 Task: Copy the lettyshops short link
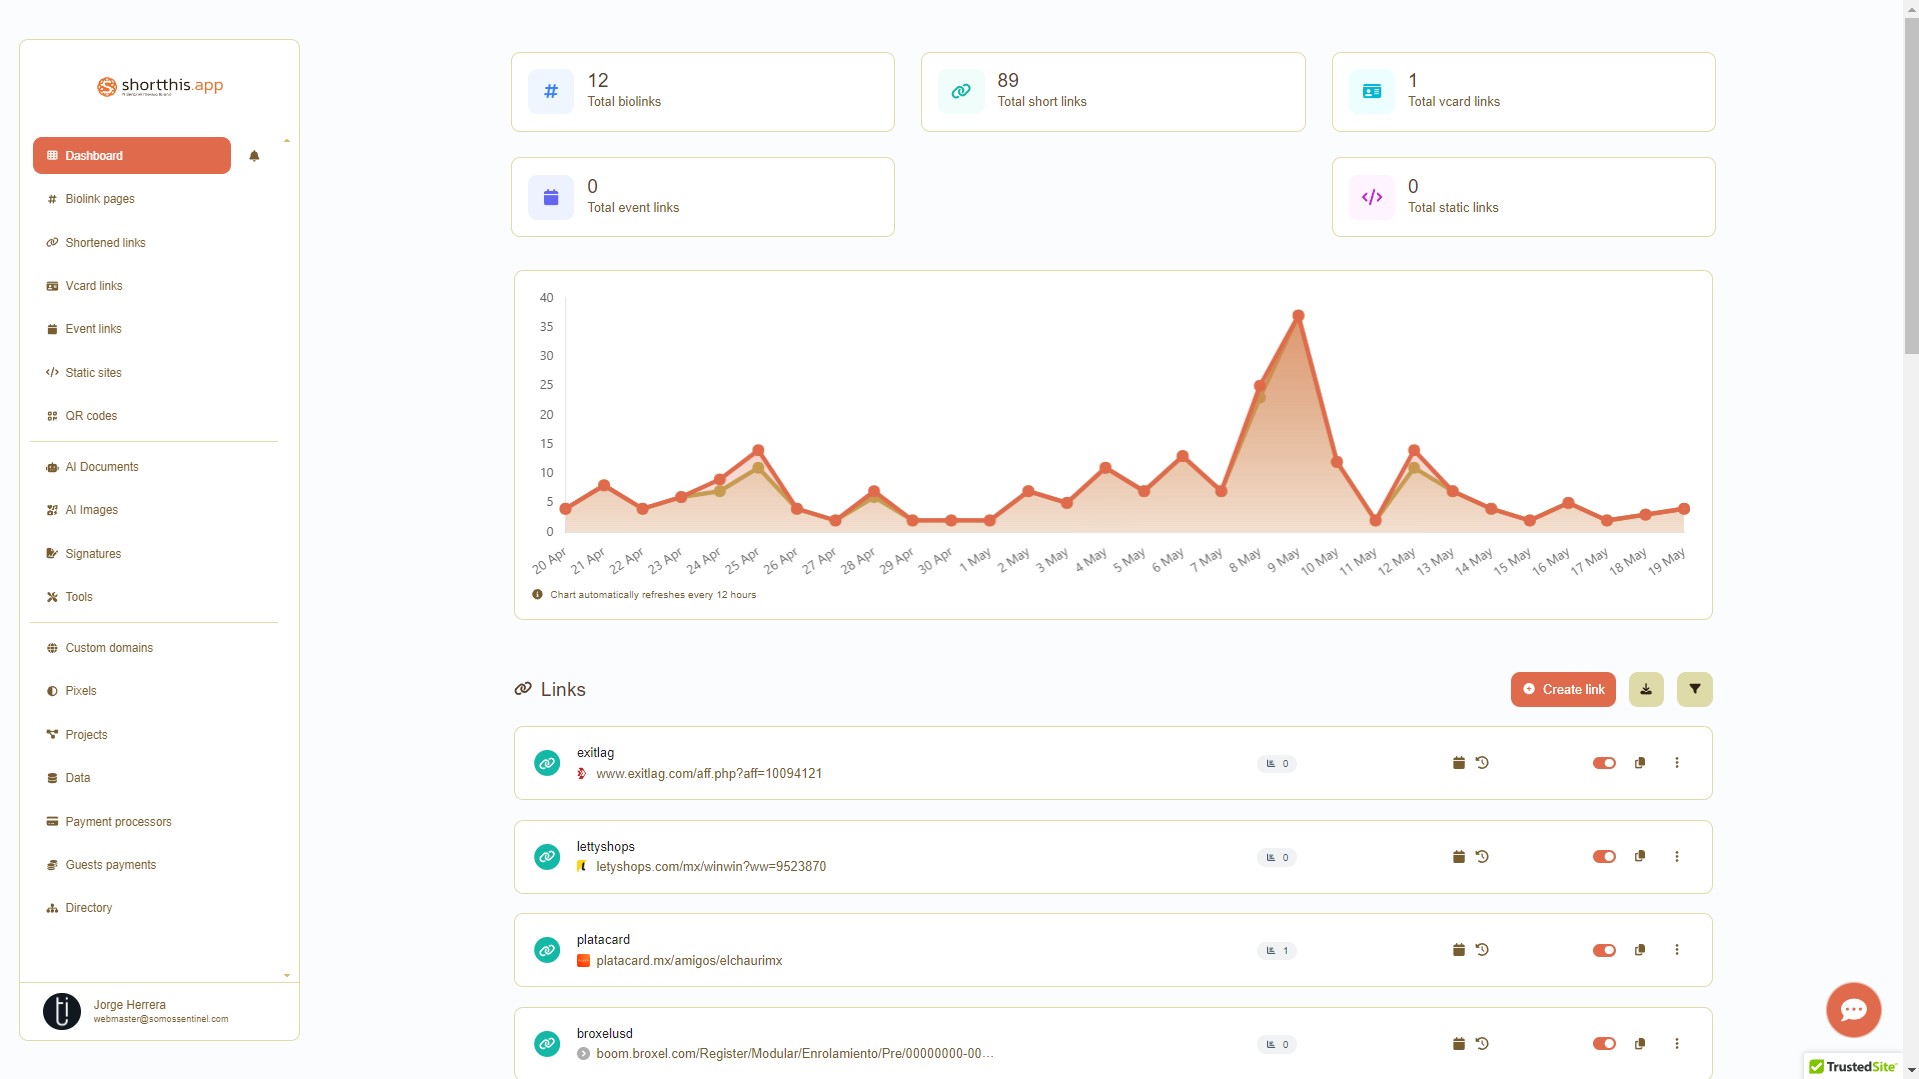pyautogui.click(x=1640, y=856)
